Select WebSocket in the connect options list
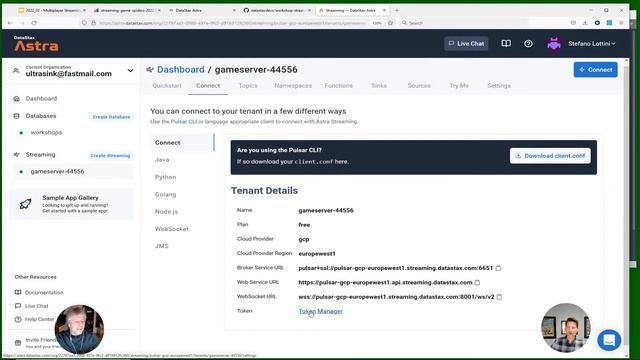640x360 pixels. click(171, 229)
